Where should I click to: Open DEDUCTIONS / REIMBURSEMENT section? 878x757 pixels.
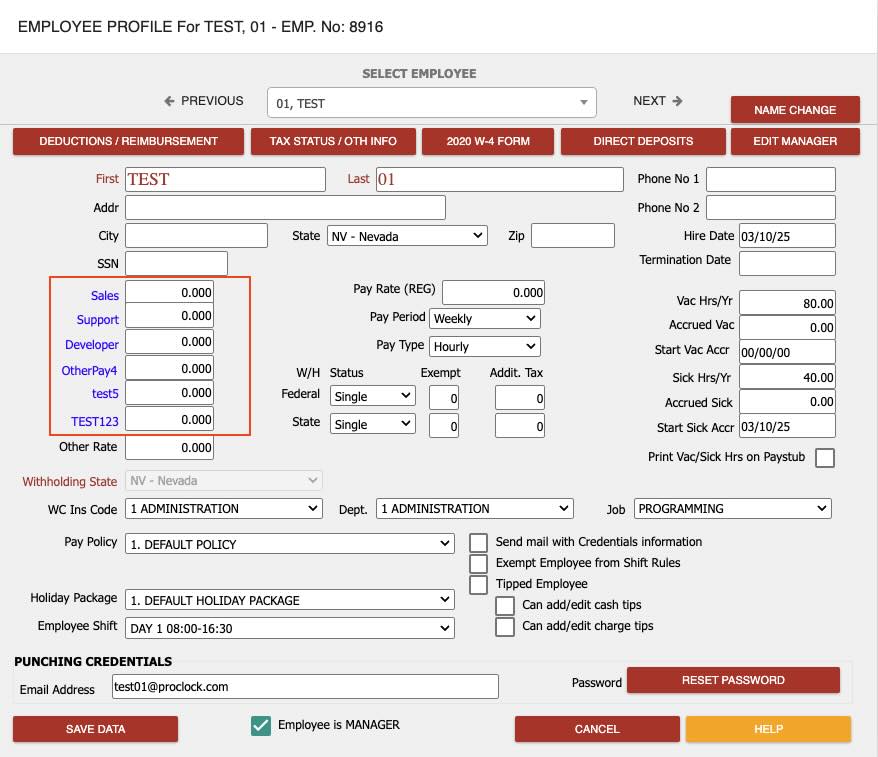[128, 141]
